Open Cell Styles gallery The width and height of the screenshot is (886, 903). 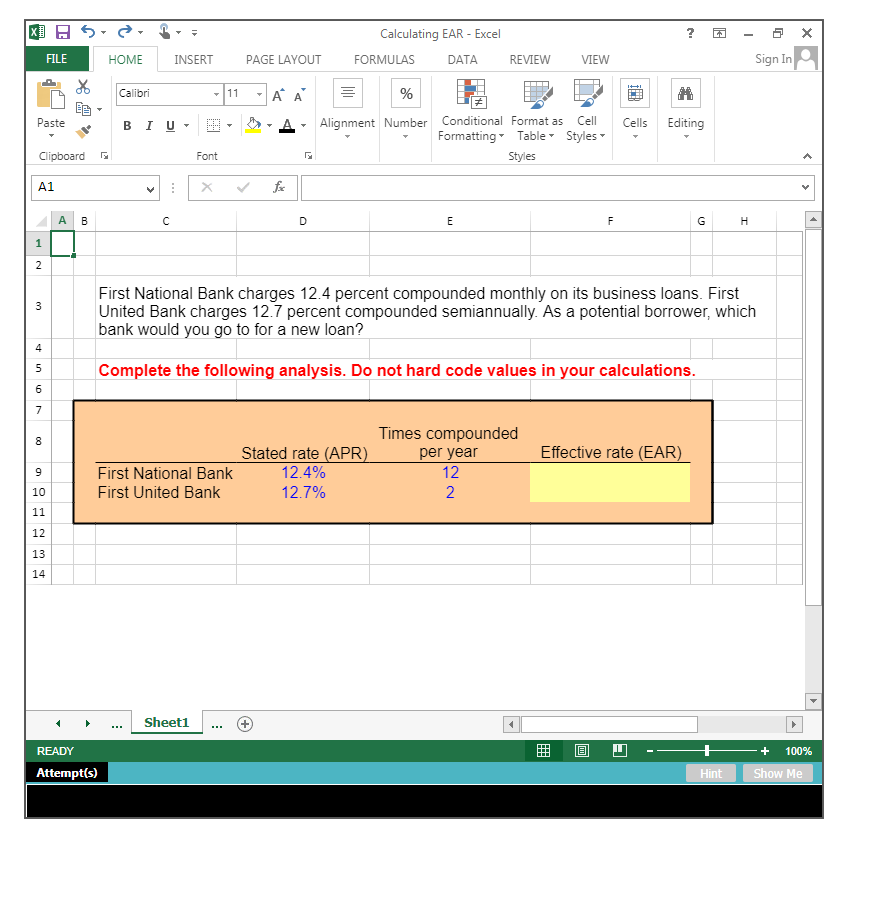coord(587,112)
